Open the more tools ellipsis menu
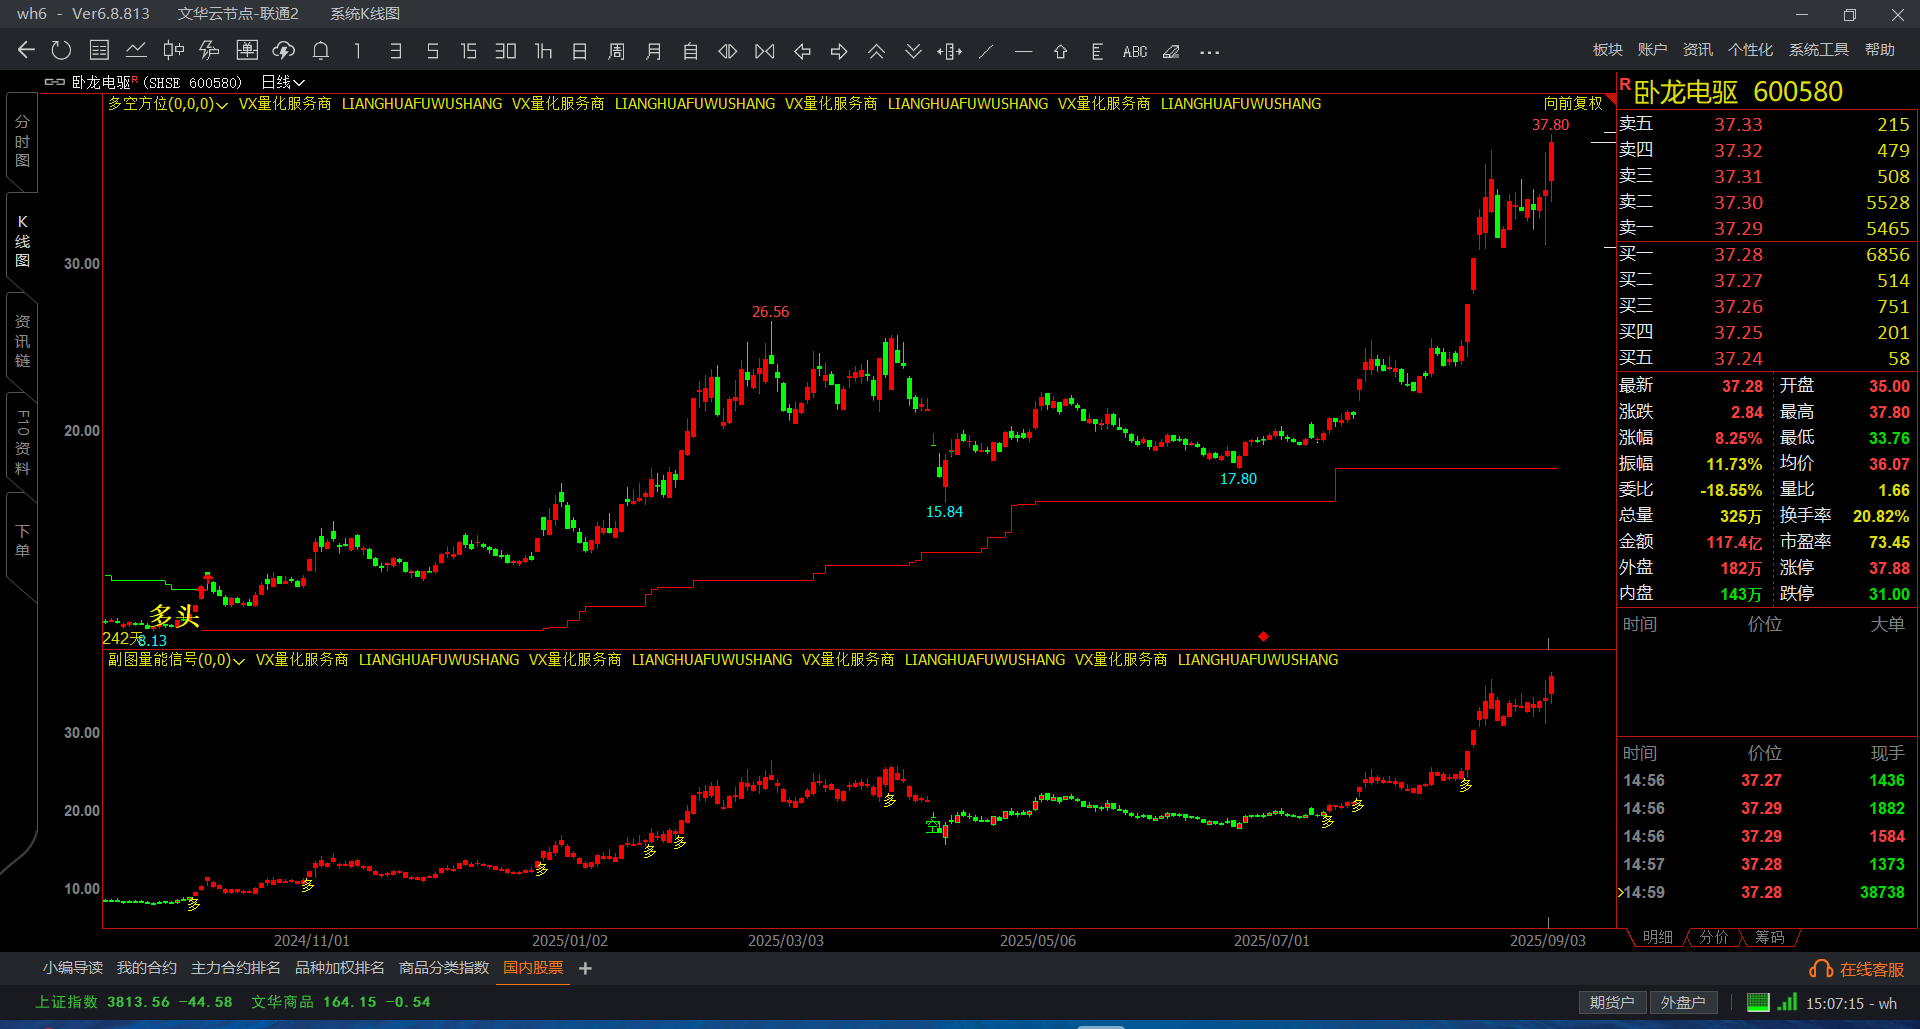 tap(1209, 52)
